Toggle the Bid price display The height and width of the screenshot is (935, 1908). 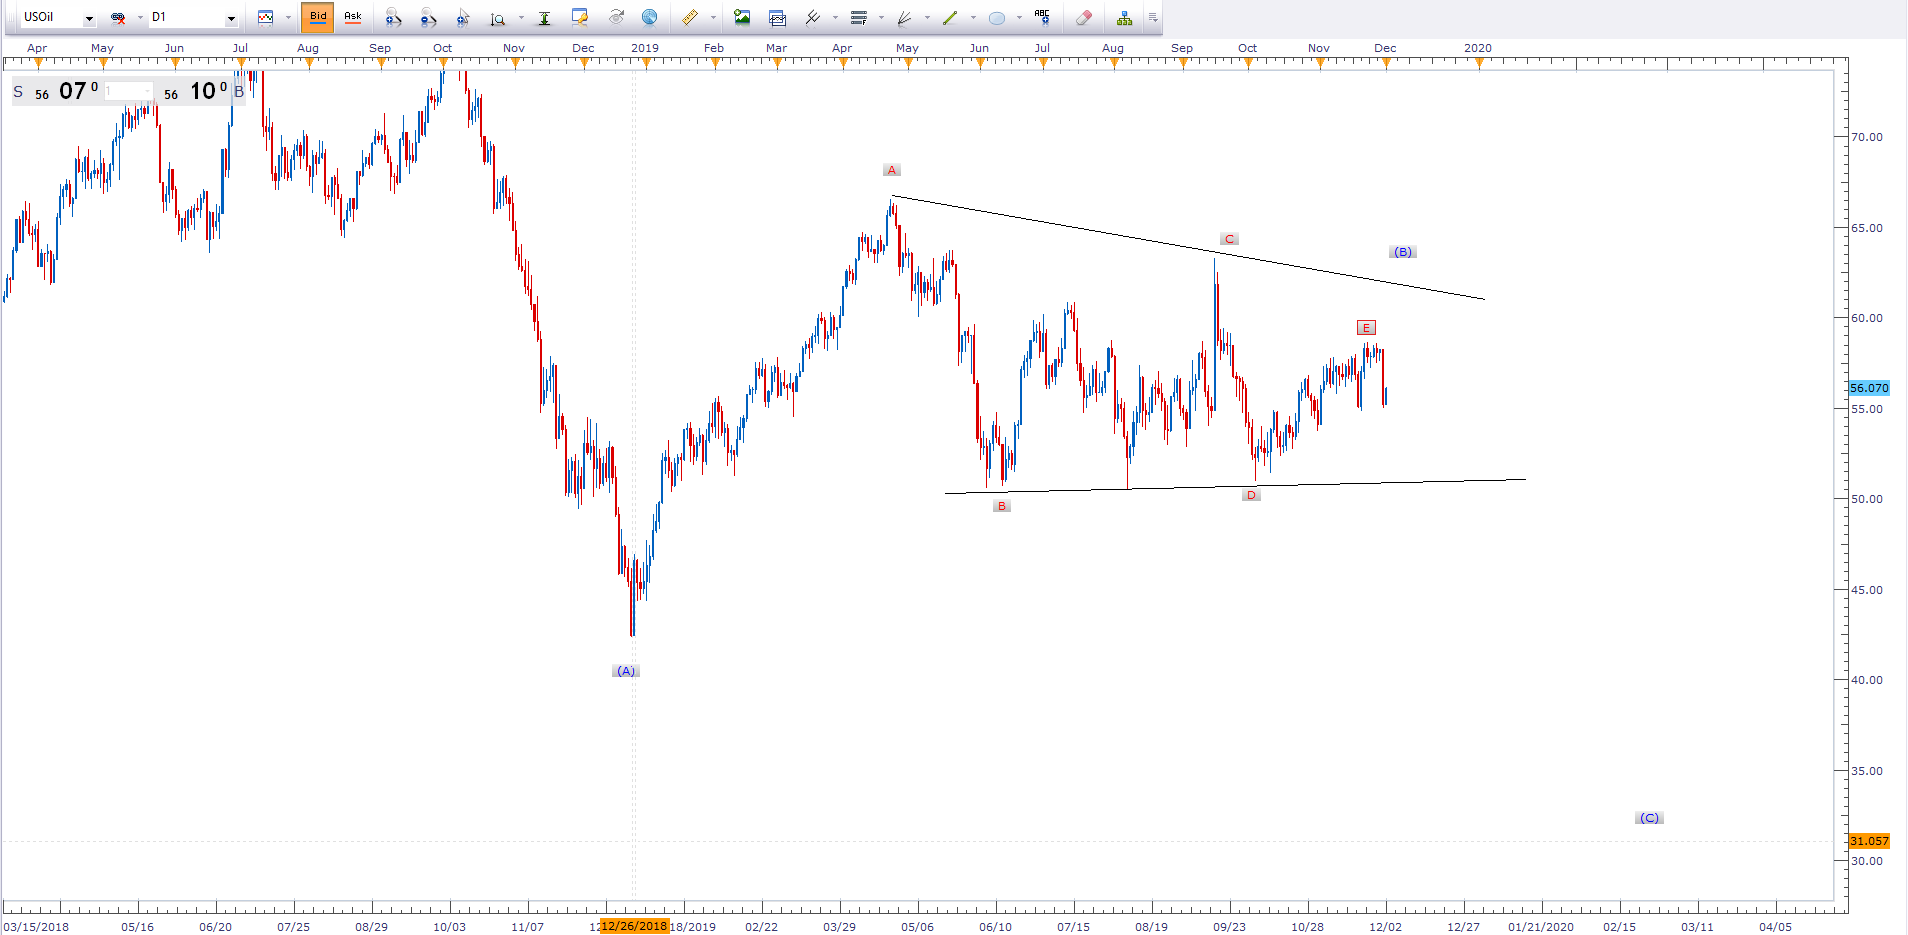[317, 17]
